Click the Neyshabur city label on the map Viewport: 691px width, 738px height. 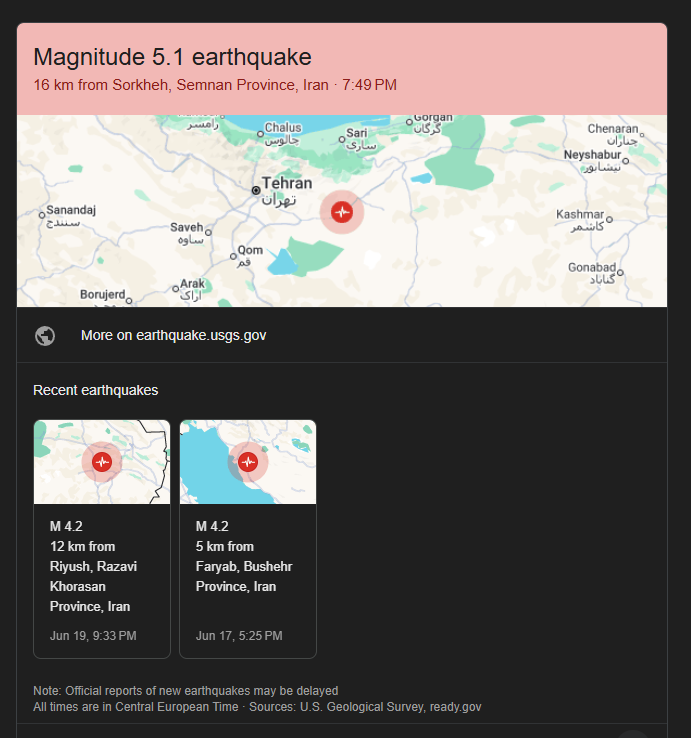pos(593,154)
